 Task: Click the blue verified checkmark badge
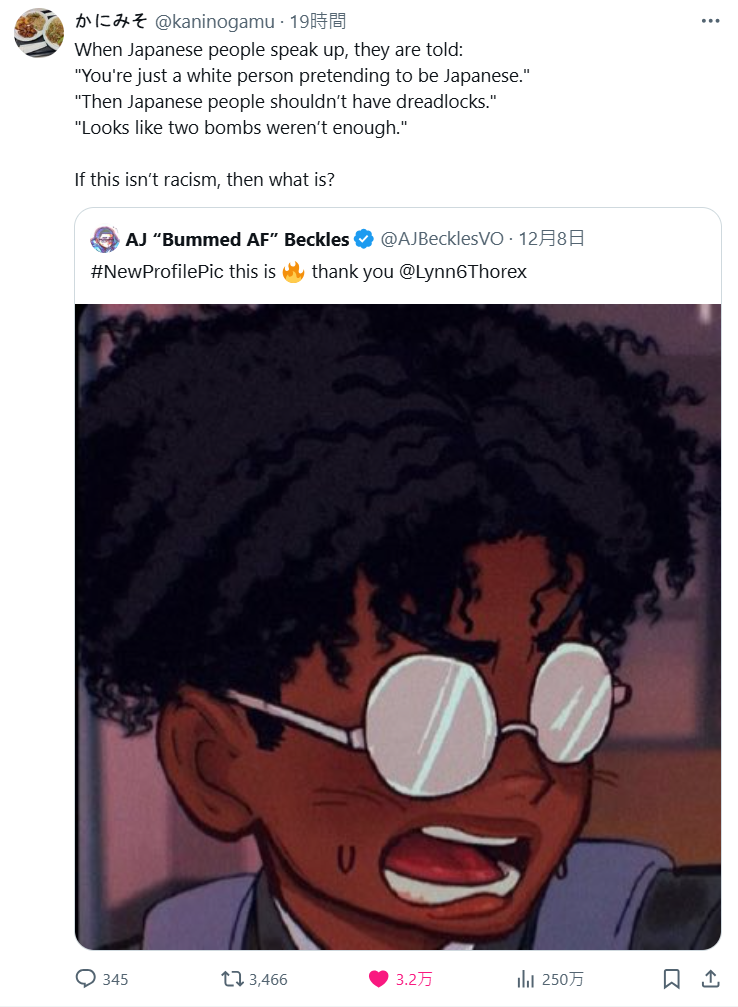(365, 239)
